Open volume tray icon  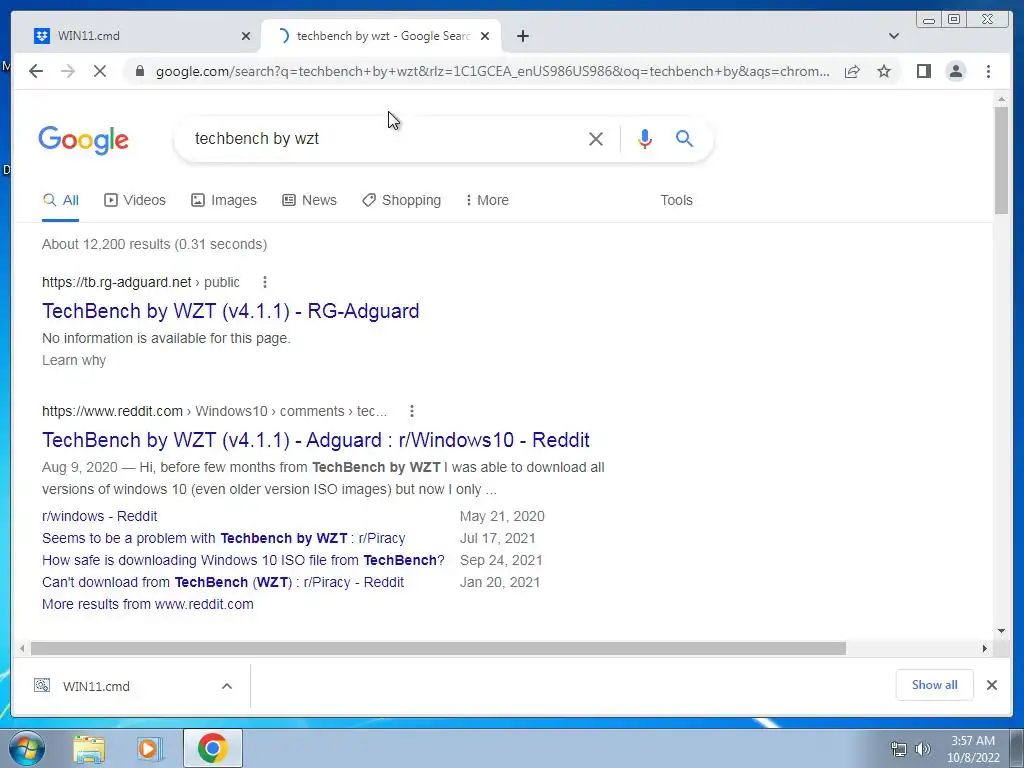[923, 749]
